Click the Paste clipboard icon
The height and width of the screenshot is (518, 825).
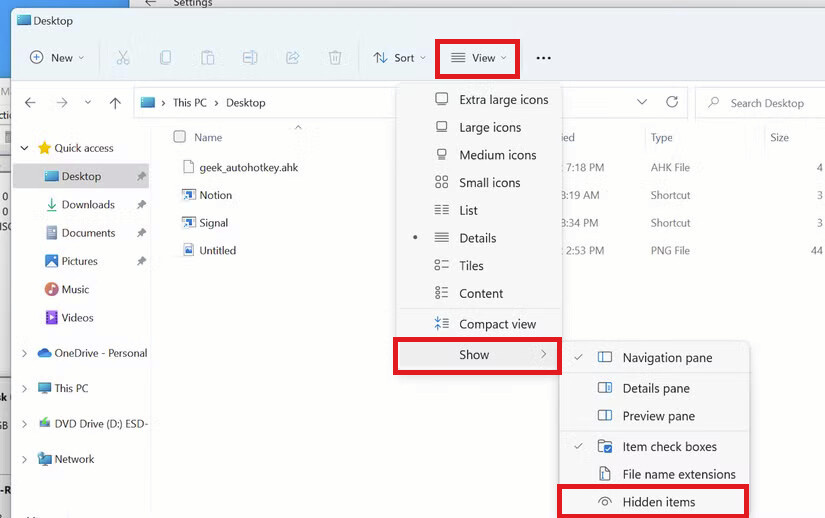pyautogui.click(x=207, y=58)
